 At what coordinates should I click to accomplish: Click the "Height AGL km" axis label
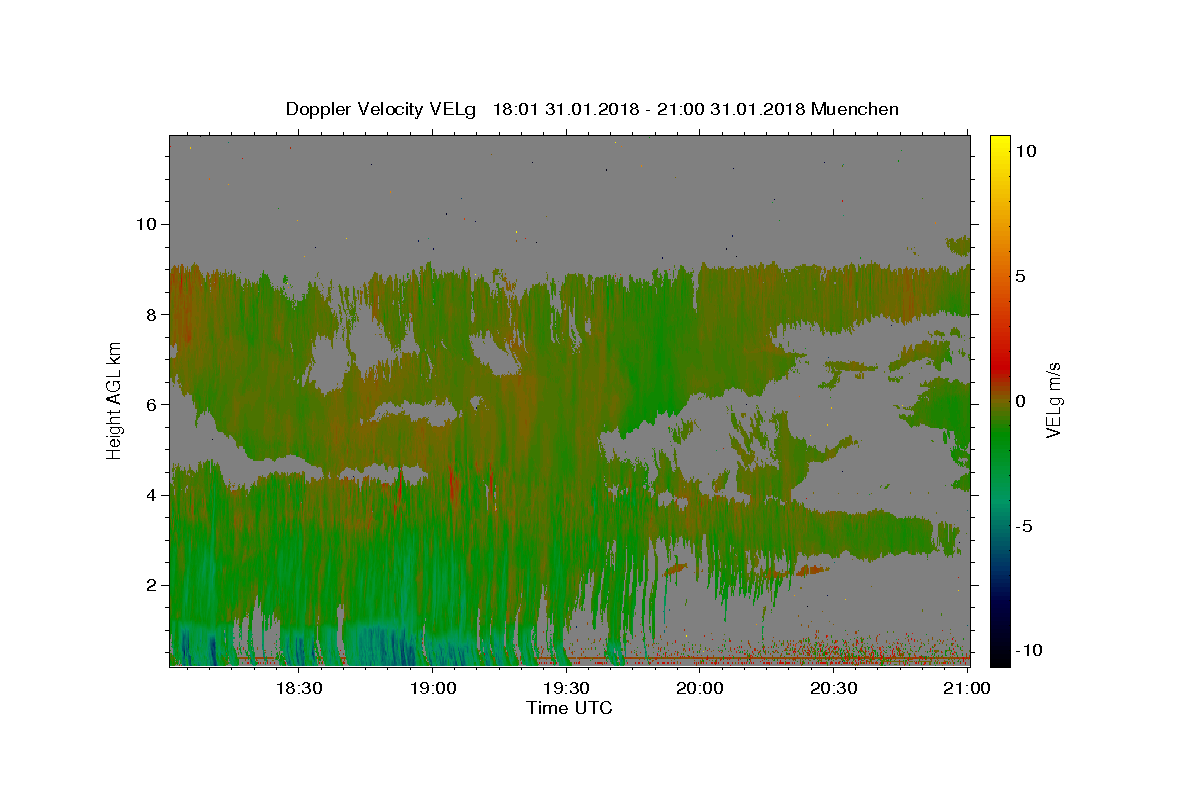[115, 400]
